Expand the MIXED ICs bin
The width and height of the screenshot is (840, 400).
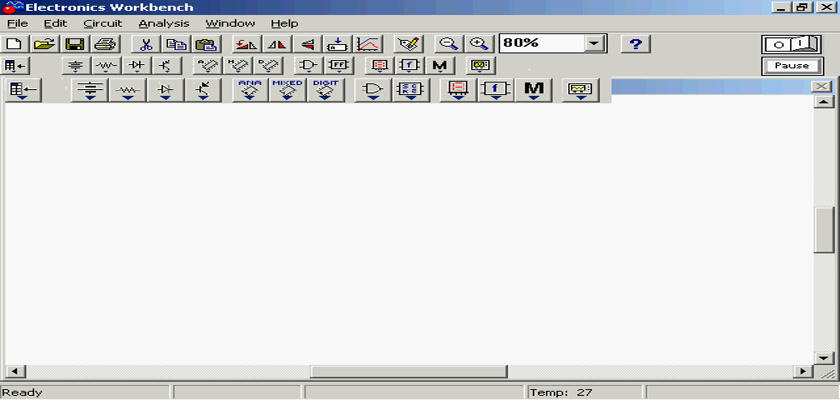tap(287, 90)
